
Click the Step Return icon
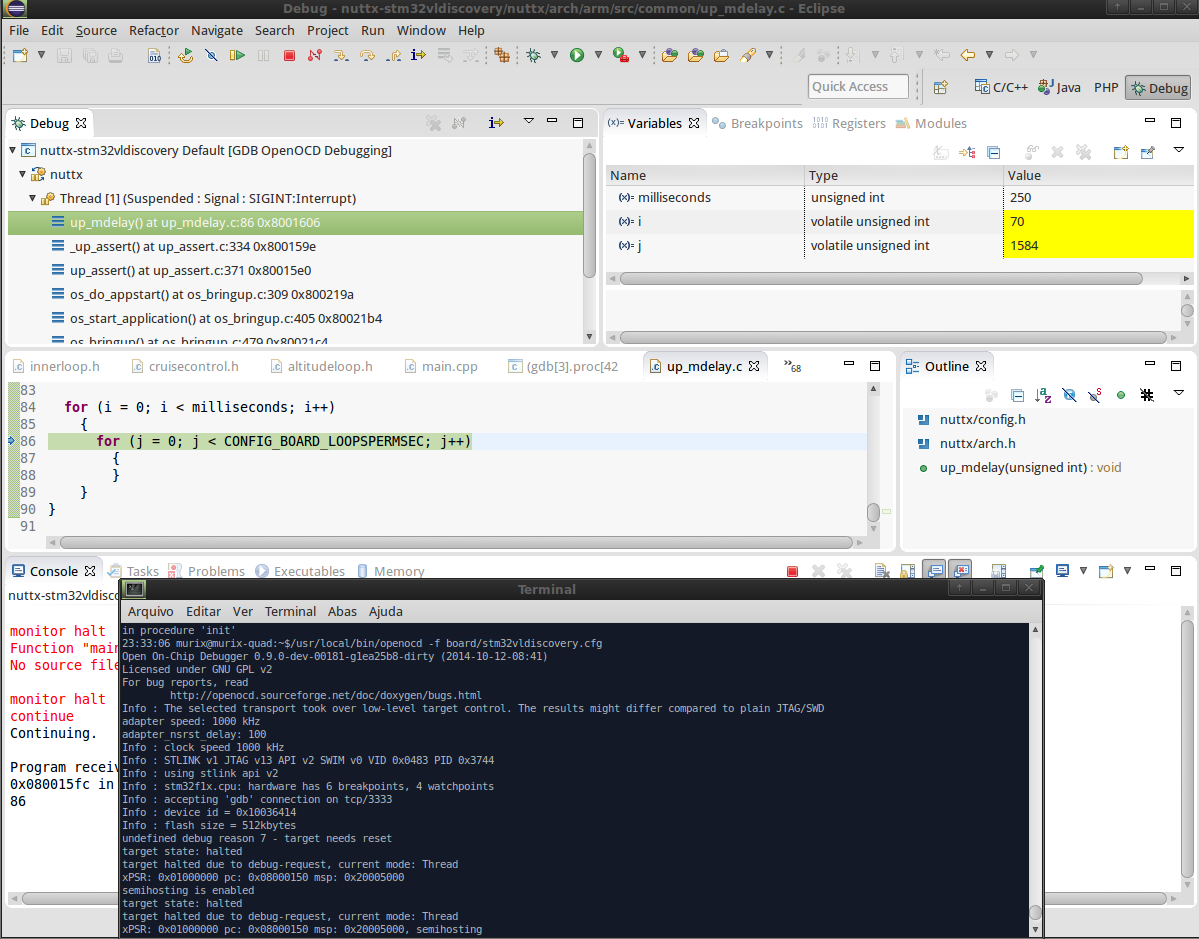tap(393, 55)
